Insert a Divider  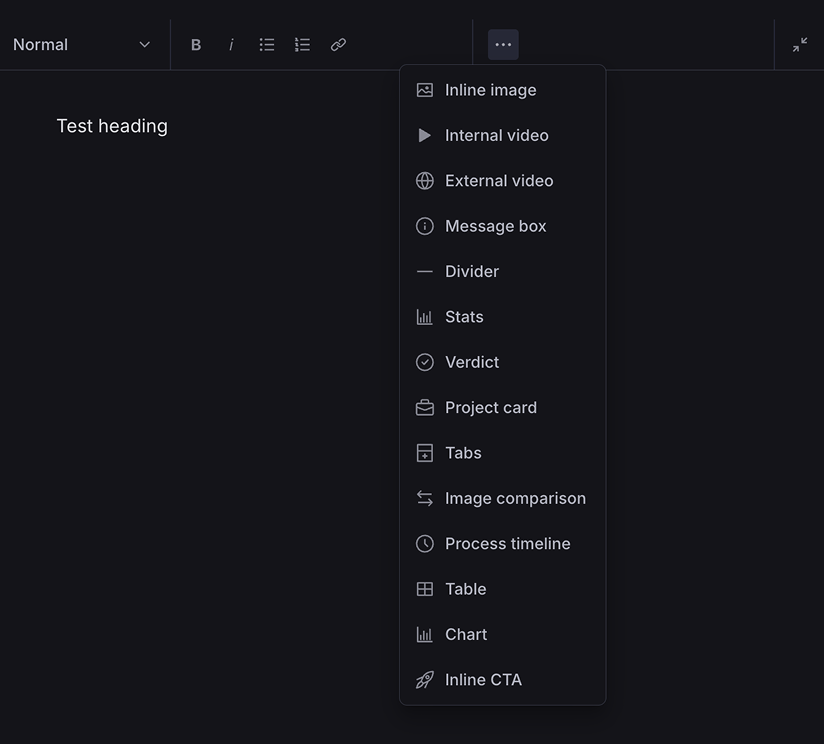[502, 272]
